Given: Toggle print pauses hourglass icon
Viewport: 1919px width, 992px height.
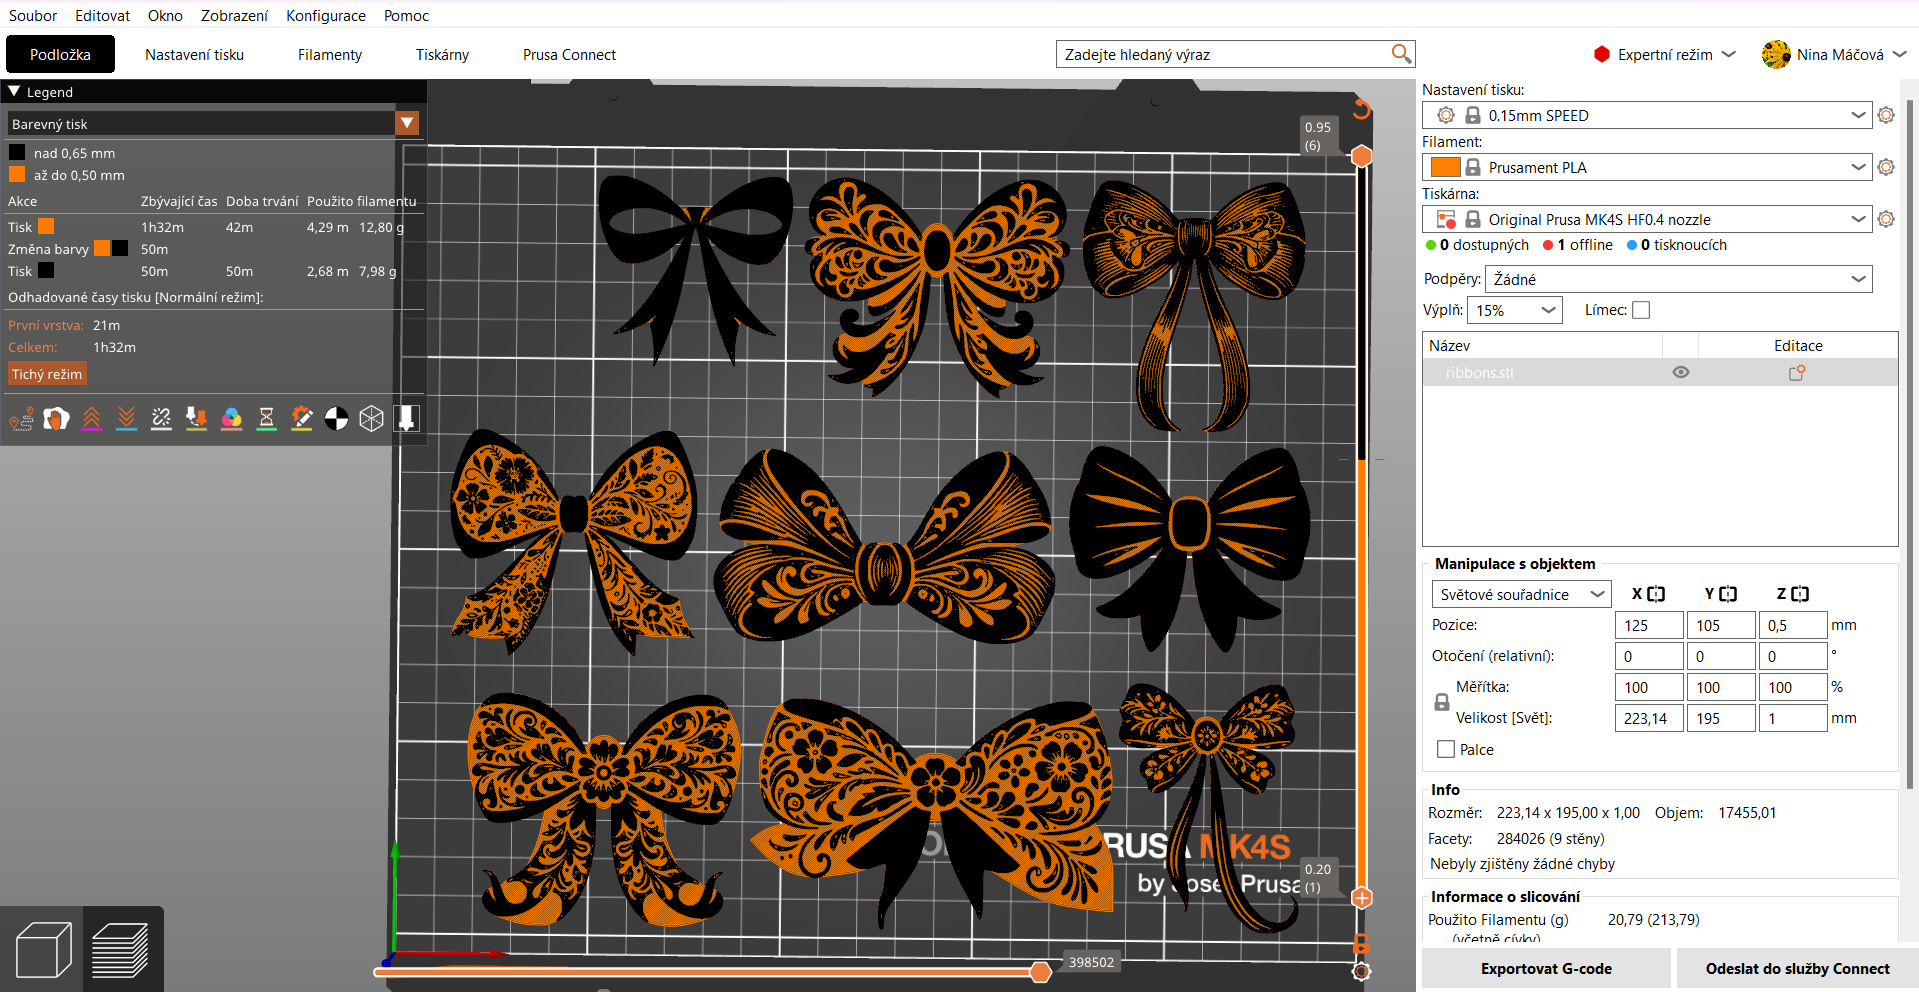Looking at the screenshot, I should (x=266, y=419).
